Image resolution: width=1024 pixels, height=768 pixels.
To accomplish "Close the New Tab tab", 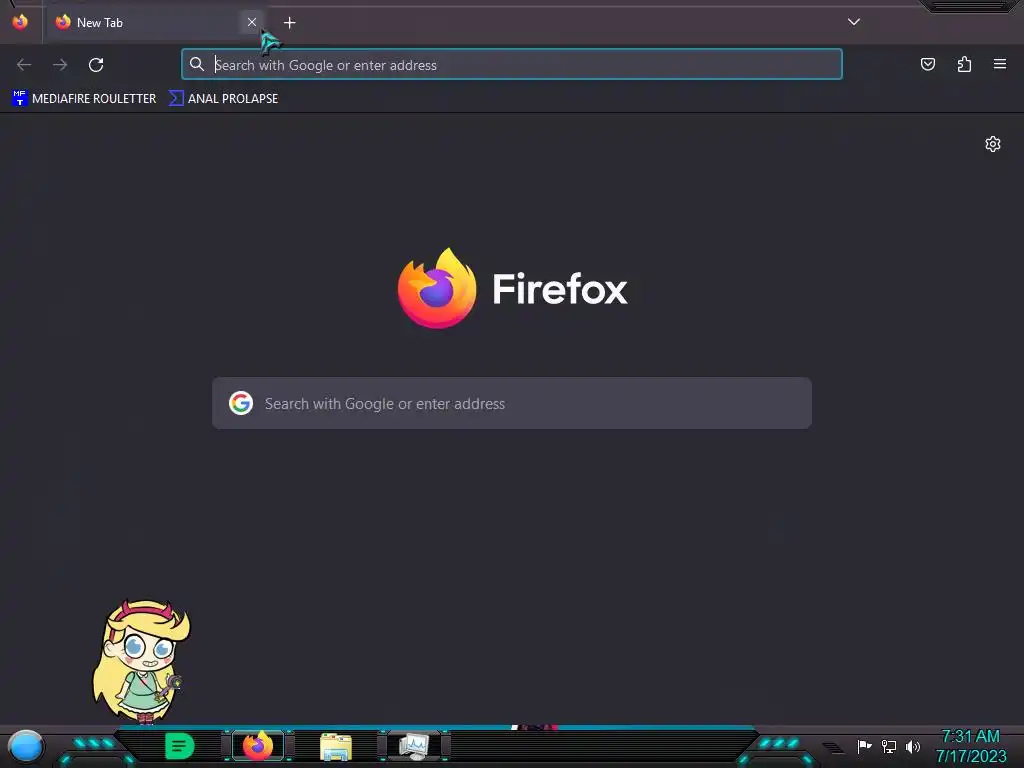I will pos(251,22).
